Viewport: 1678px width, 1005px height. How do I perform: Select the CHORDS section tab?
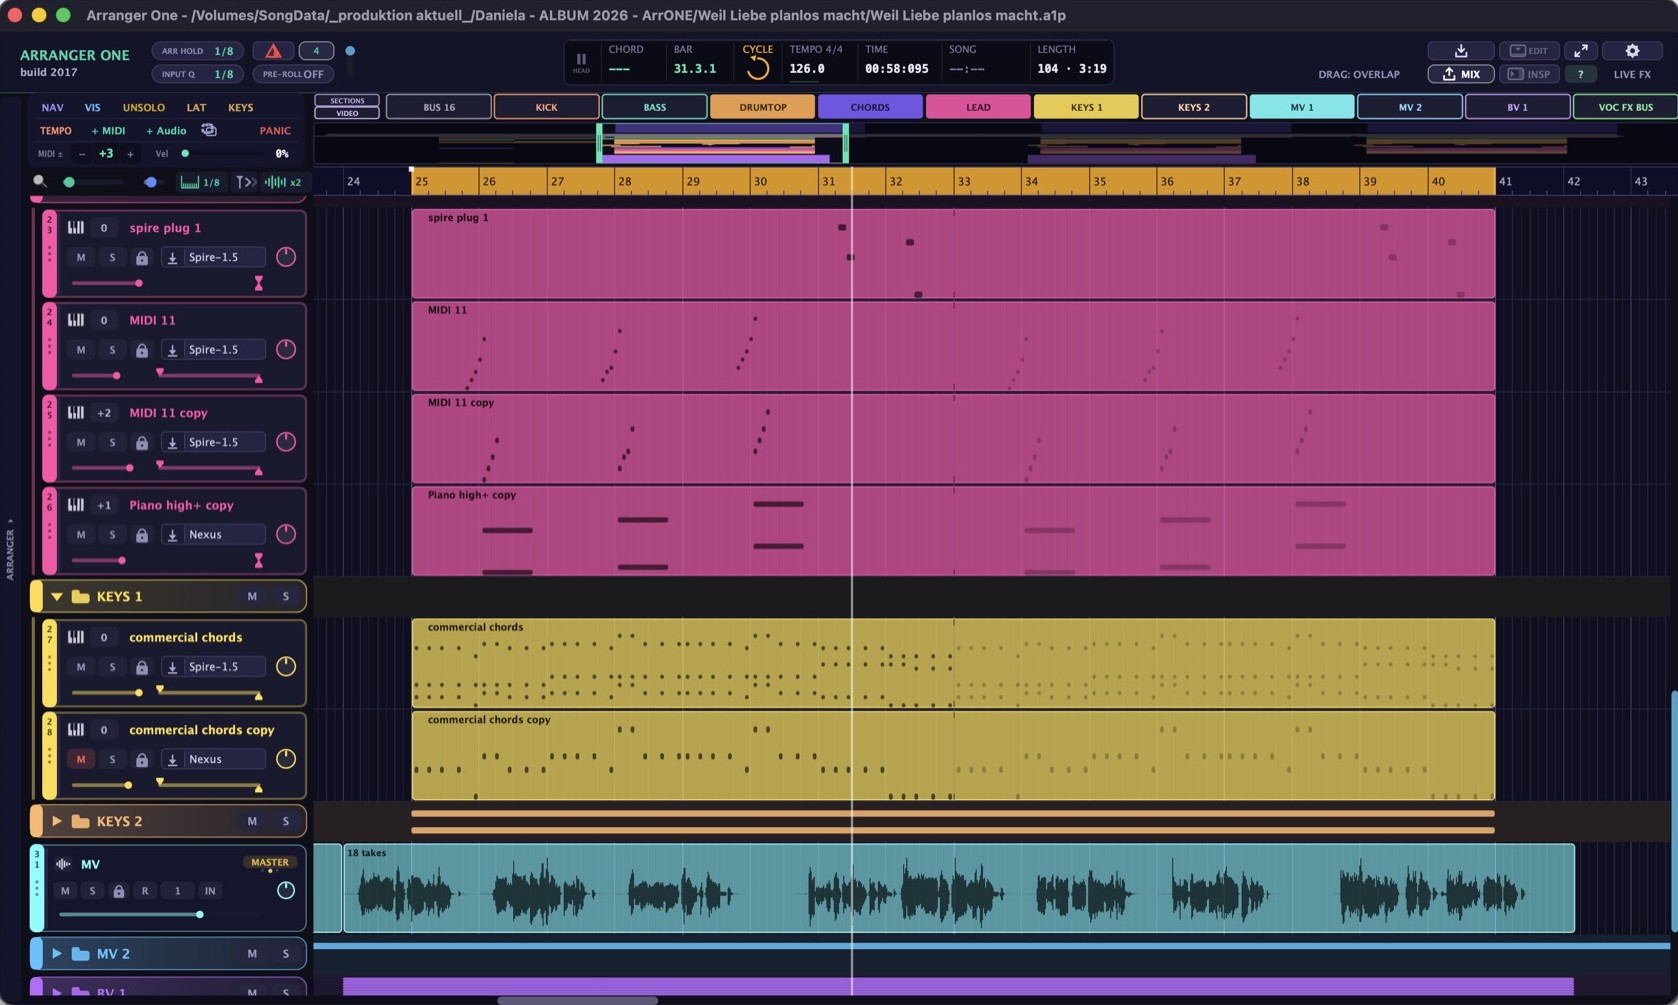pyautogui.click(x=870, y=107)
